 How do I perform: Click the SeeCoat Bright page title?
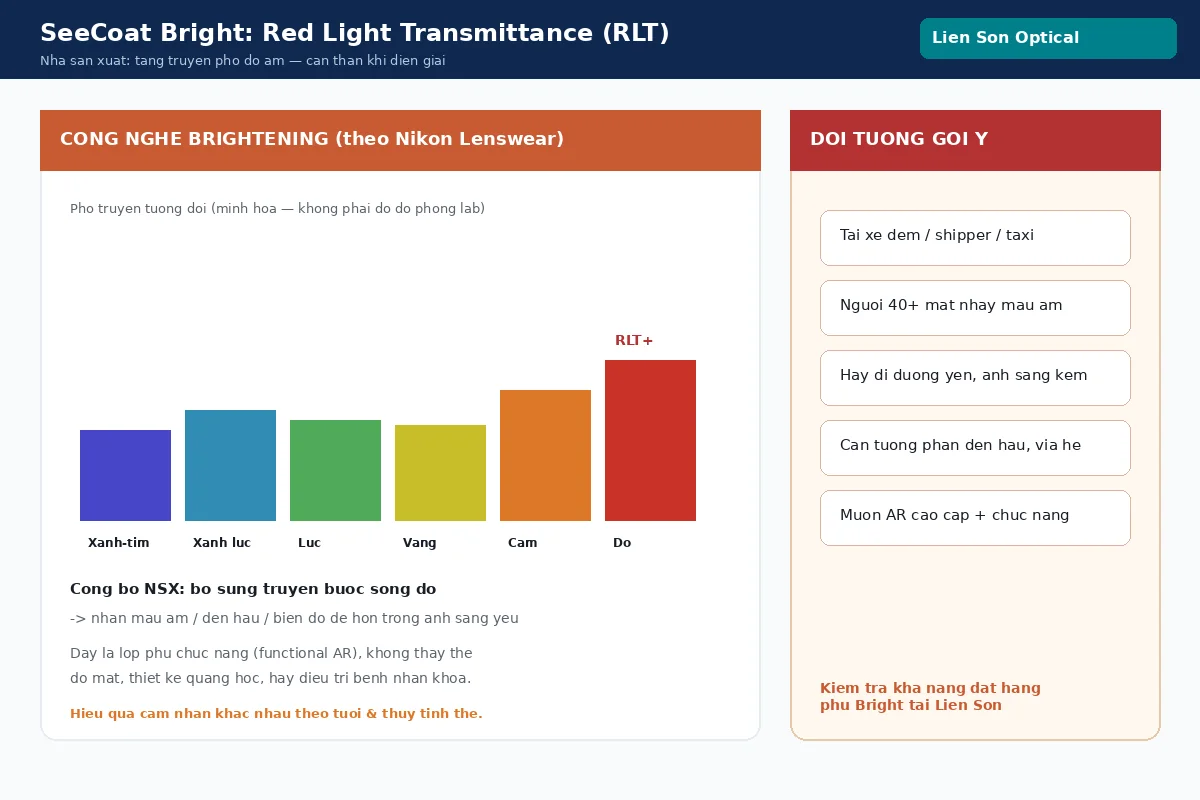pyautogui.click(x=355, y=33)
